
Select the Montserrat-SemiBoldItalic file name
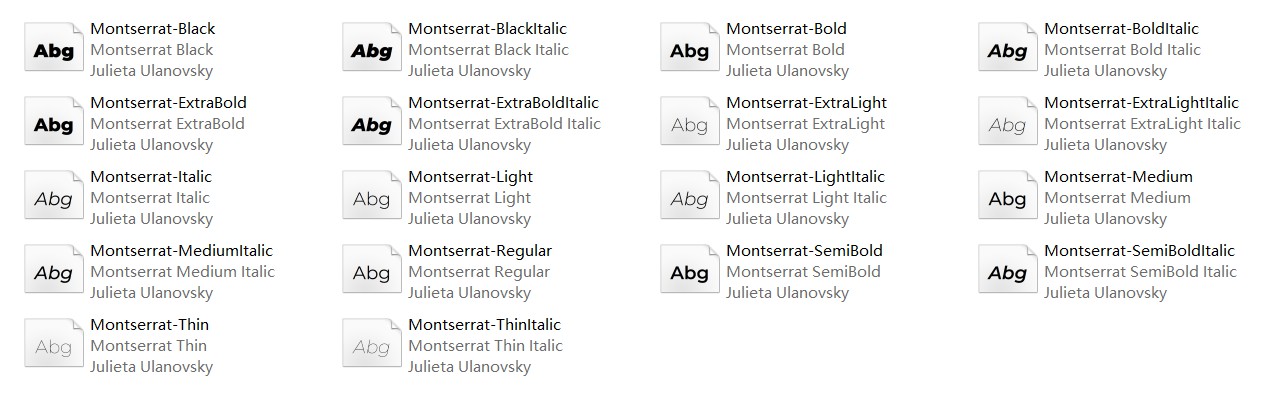click(x=1140, y=251)
